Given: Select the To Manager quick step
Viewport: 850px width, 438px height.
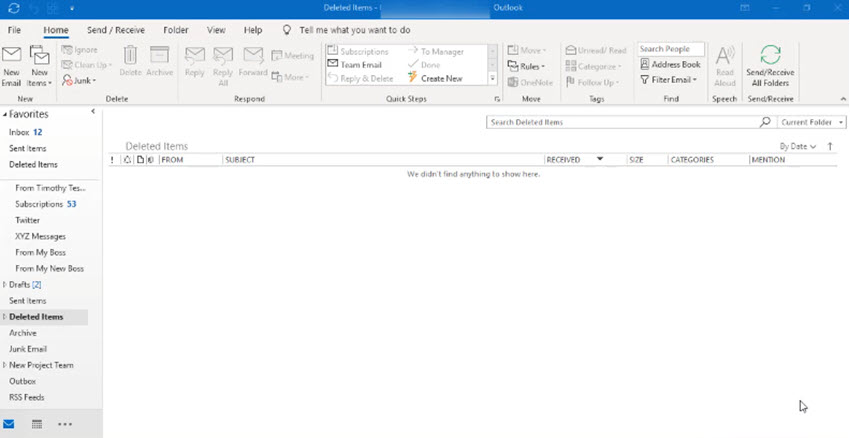Looking at the screenshot, I should click(x=436, y=51).
